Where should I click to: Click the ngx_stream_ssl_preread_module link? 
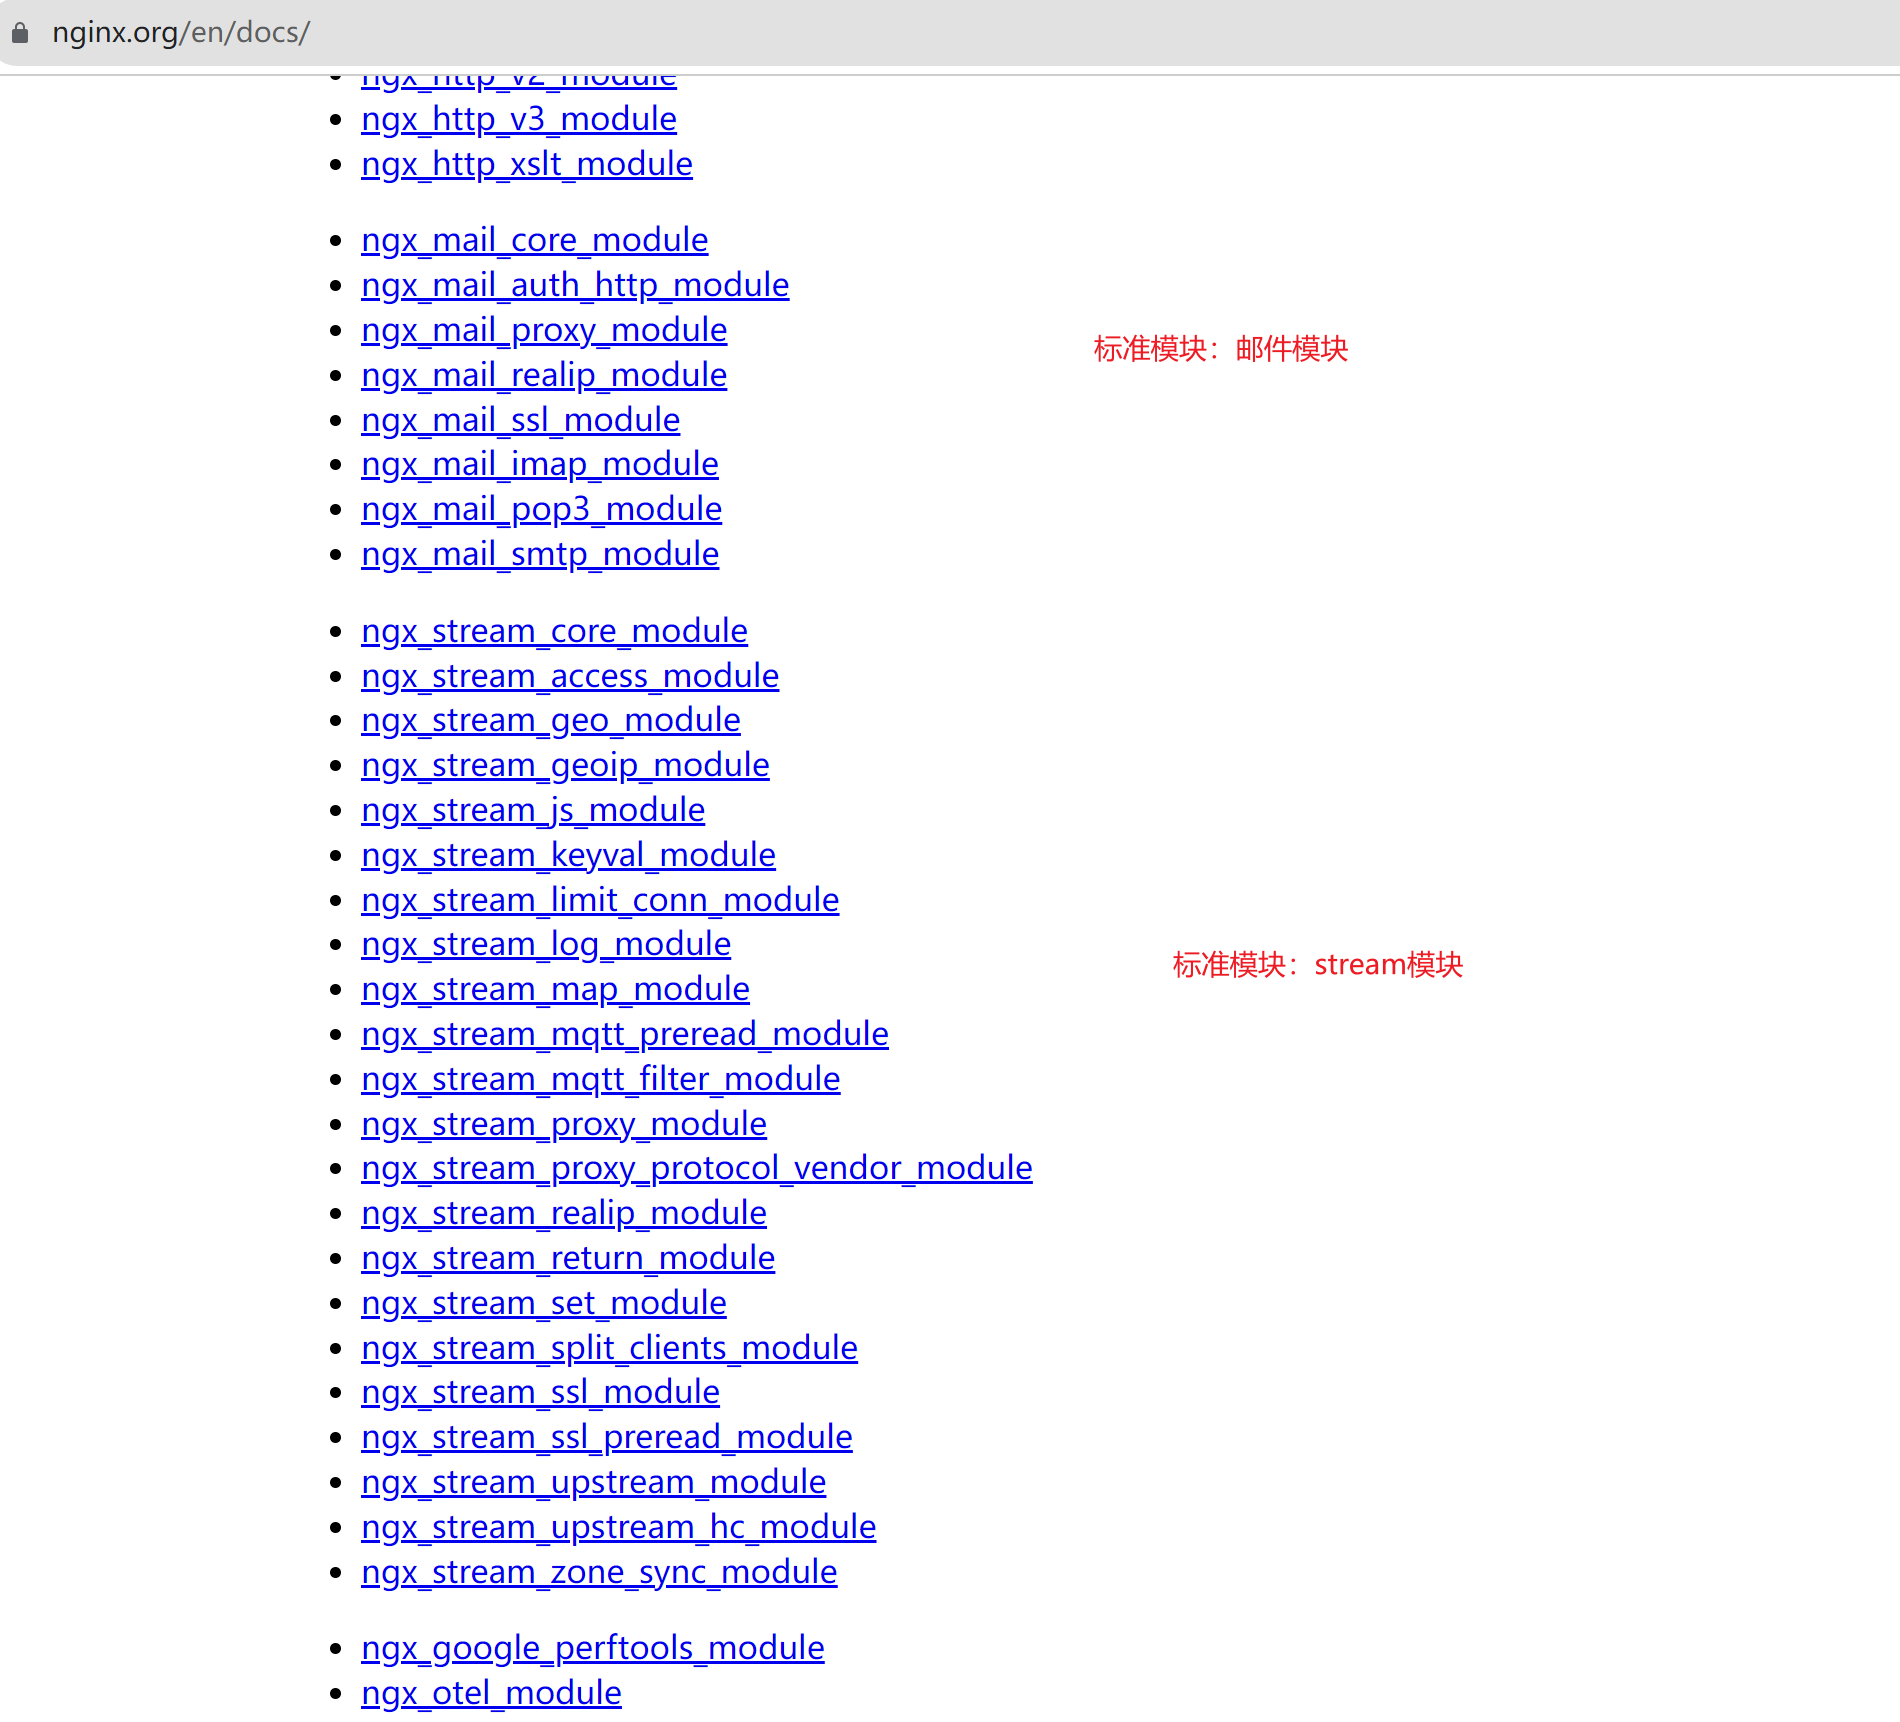pyautogui.click(x=606, y=1438)
